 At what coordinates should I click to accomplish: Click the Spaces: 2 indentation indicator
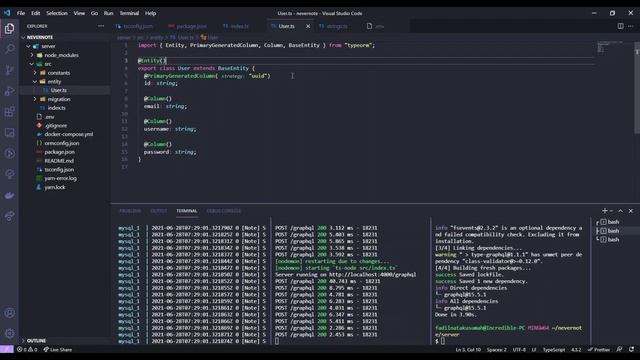click(x=497, y=349)
